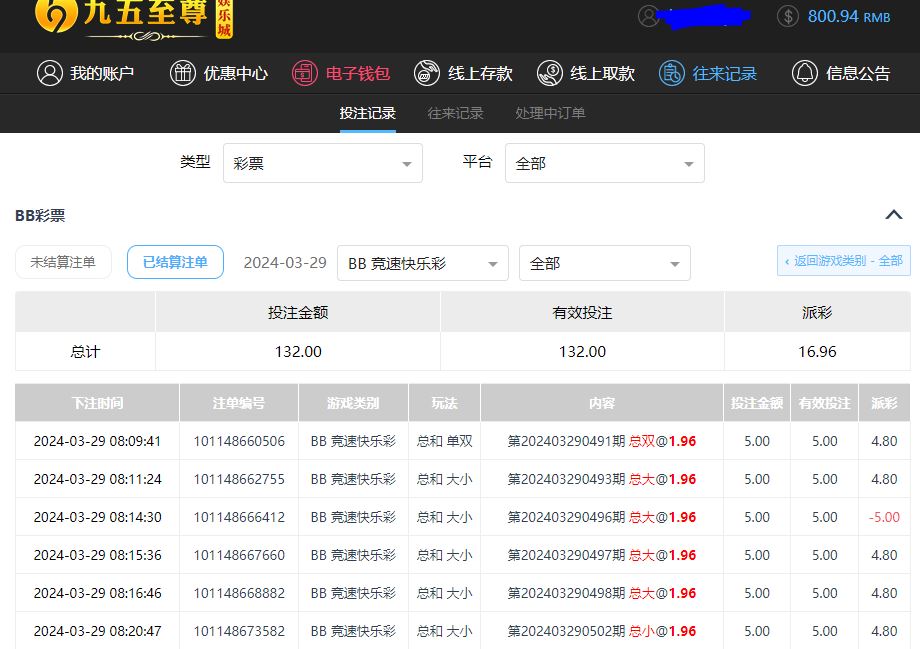Screen dimensions: 920x649
Task: Click the 我的账户 user icon
Action: point(49,73)
